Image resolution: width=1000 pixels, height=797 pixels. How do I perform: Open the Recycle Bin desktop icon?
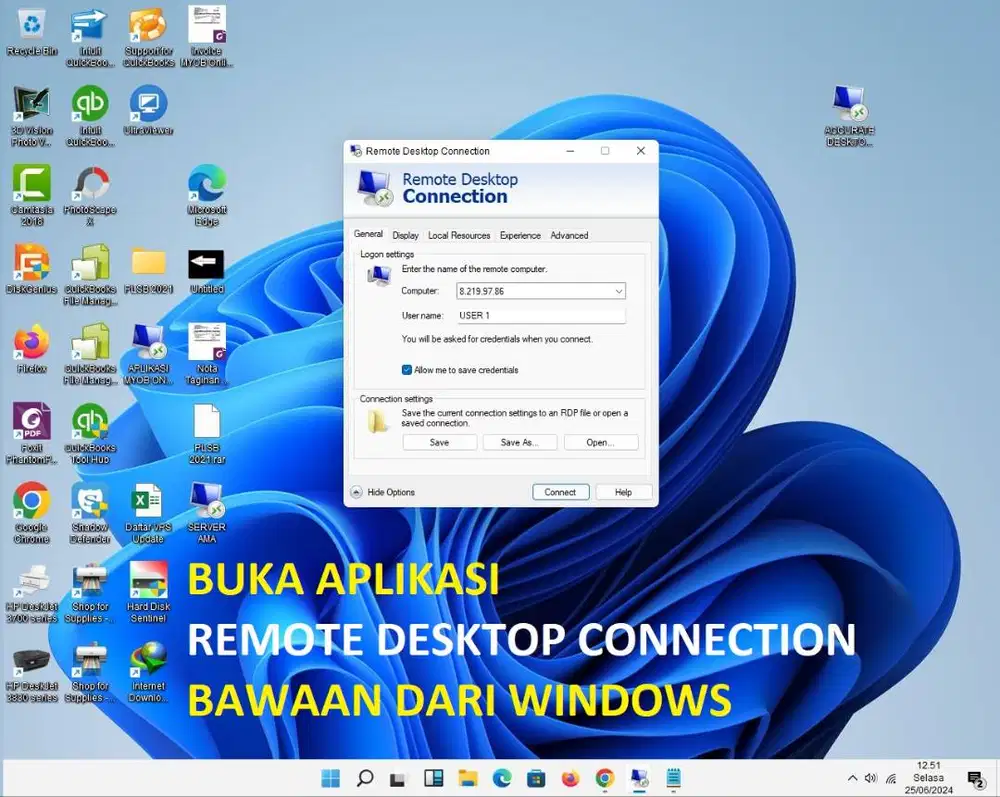[31, 26]
